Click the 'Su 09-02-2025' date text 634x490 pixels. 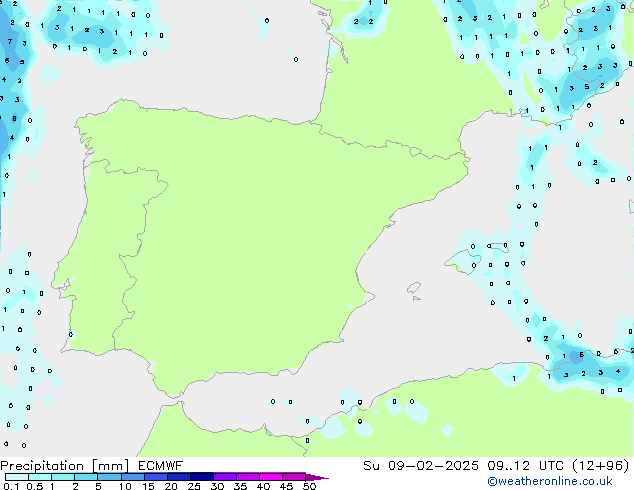coord(421,466)
